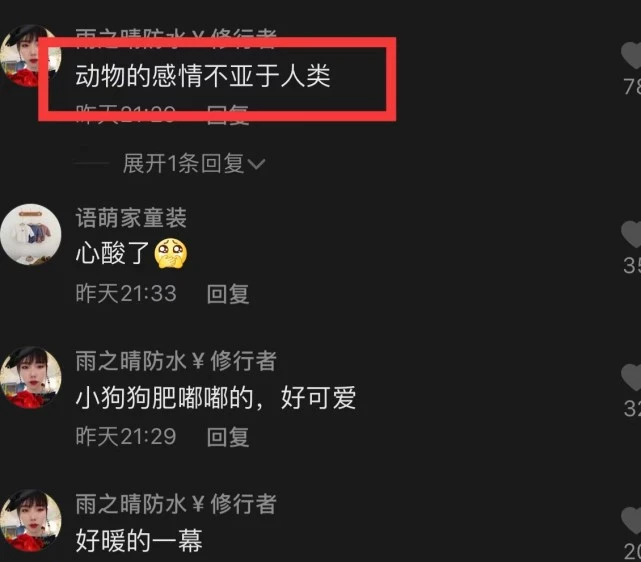Like the 动物的感情不亚于人类 comment
641x562 pixels.
tap(632, 56)
